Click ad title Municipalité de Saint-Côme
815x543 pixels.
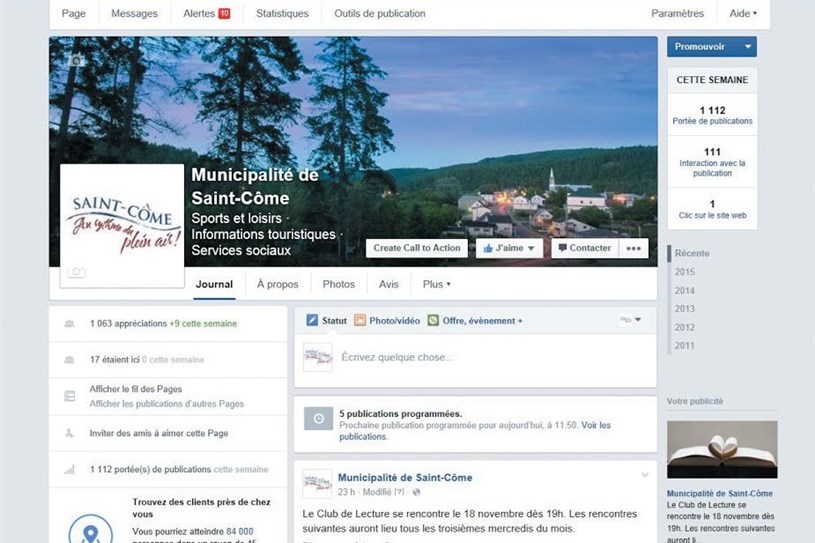pos(719,494)
